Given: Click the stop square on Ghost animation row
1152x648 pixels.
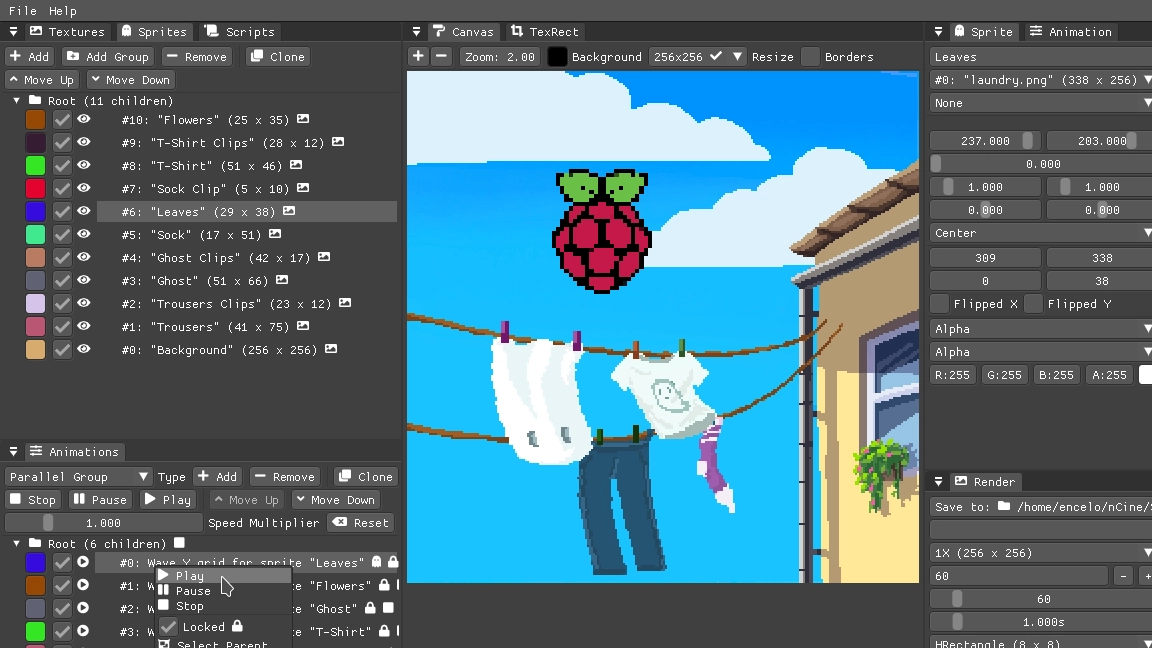Looking at the screenshot, I should [x=388, y=608].
